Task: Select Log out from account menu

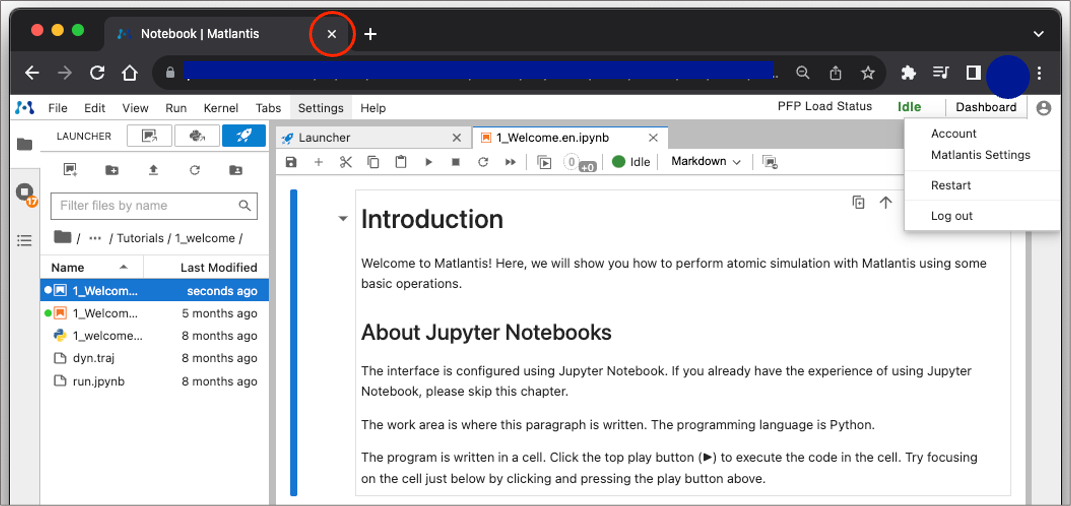Action: tap(951, 216)
